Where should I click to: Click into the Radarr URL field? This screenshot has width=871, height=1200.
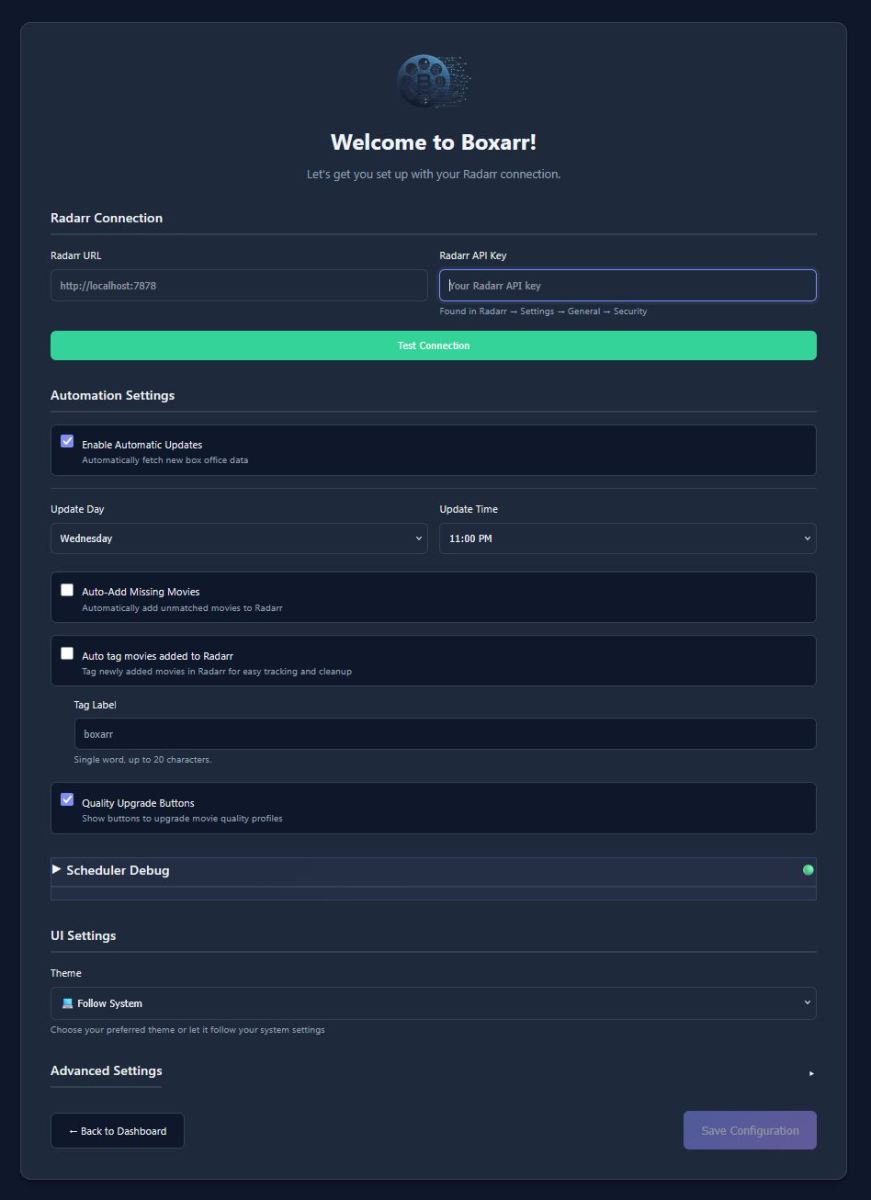[239, 286]
